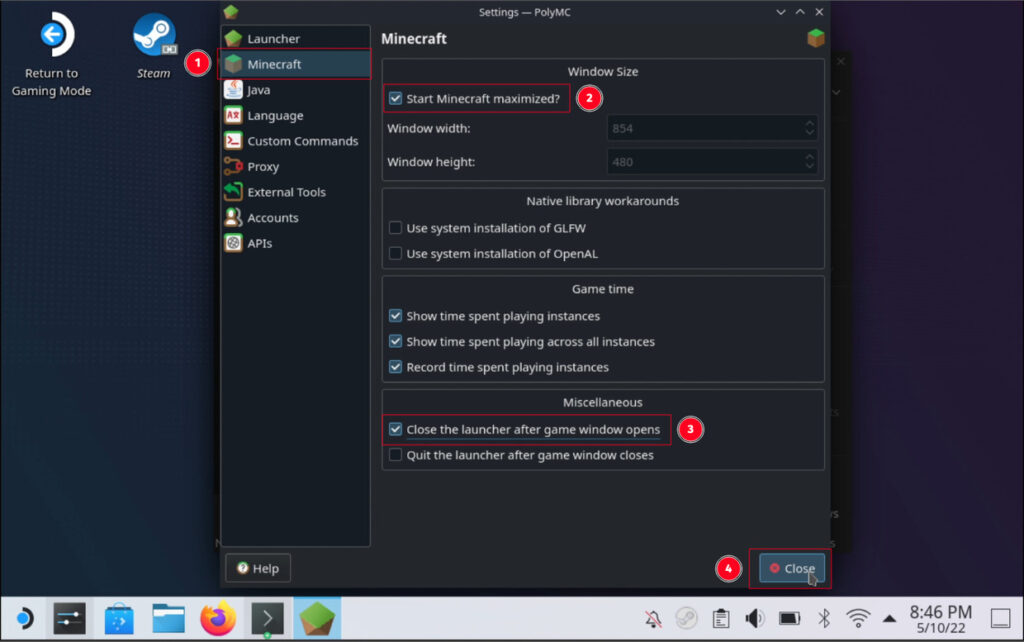
Task: Click the show desktop button
Action: (1000, 618)
